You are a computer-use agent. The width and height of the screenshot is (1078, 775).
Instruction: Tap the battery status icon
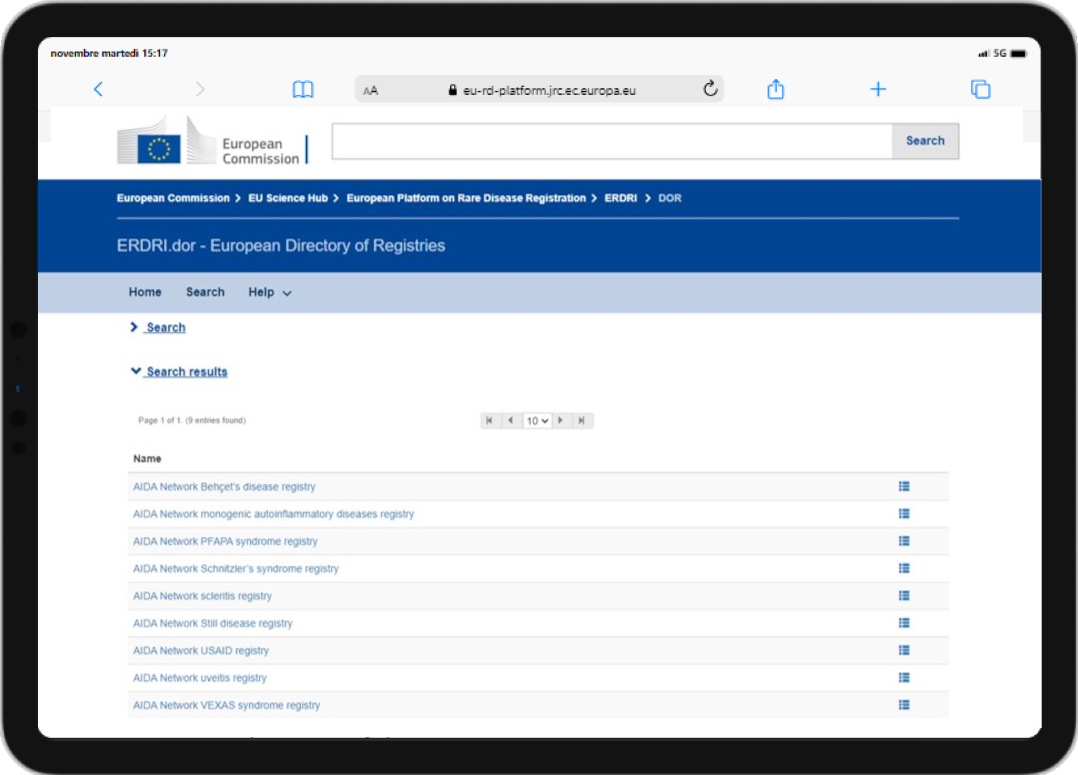1018,54
